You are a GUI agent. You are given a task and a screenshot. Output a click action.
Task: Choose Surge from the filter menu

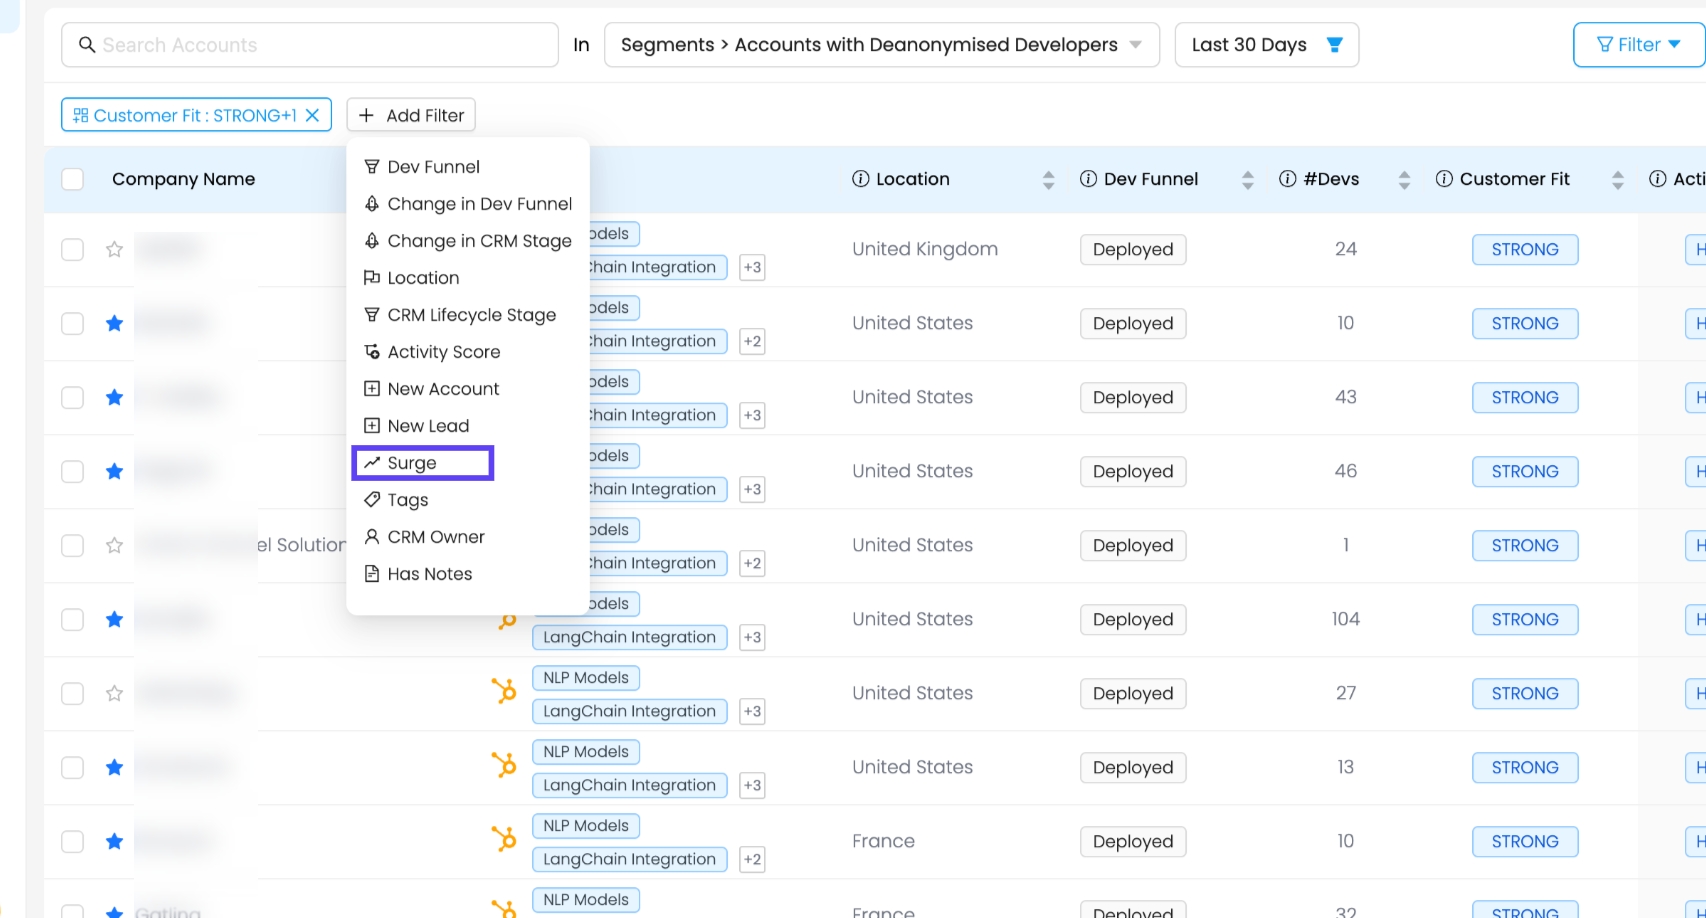412,463
